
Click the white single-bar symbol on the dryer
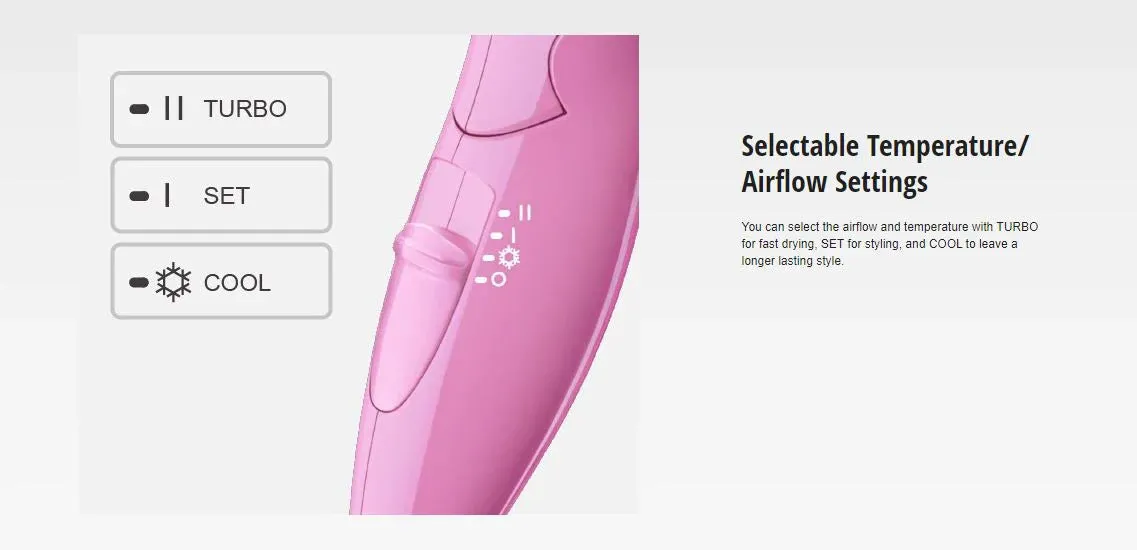[514, 235]
